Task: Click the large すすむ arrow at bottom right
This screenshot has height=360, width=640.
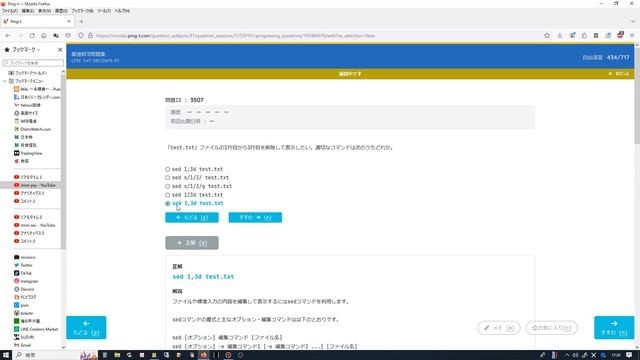Action: tap(614, 327)
